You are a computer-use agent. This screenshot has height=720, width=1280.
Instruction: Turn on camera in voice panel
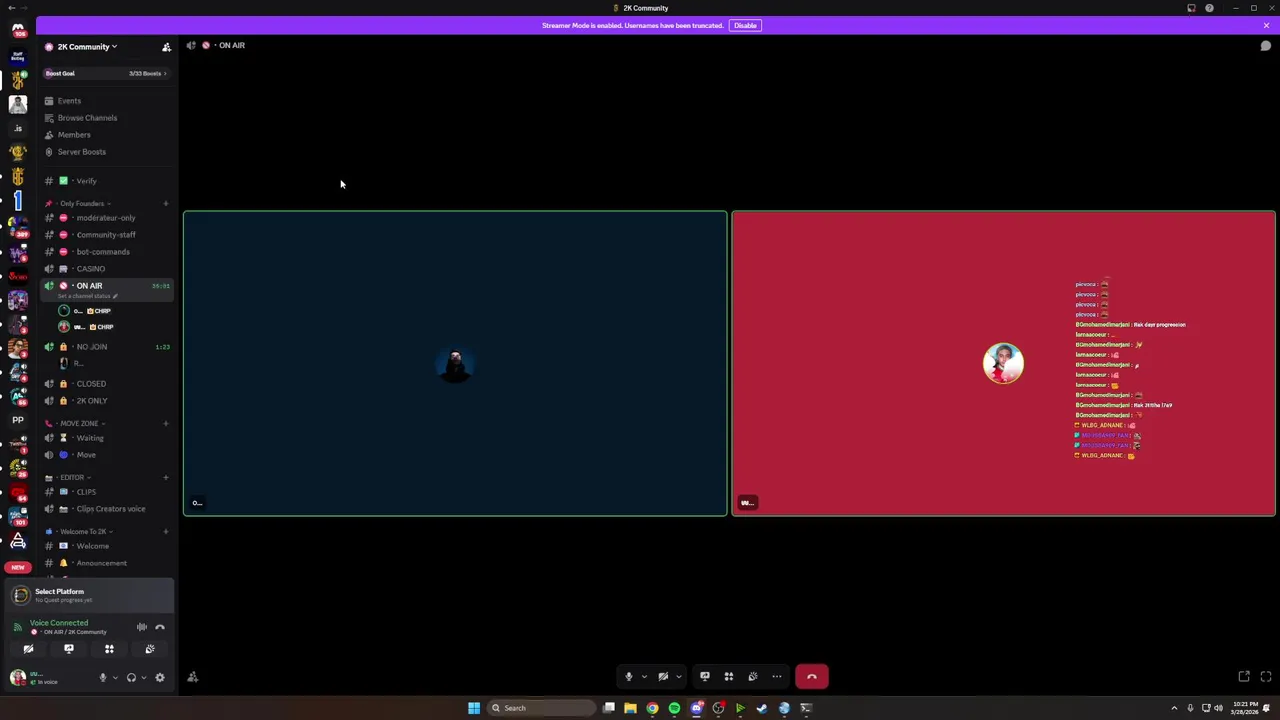[x=28, y=649]
